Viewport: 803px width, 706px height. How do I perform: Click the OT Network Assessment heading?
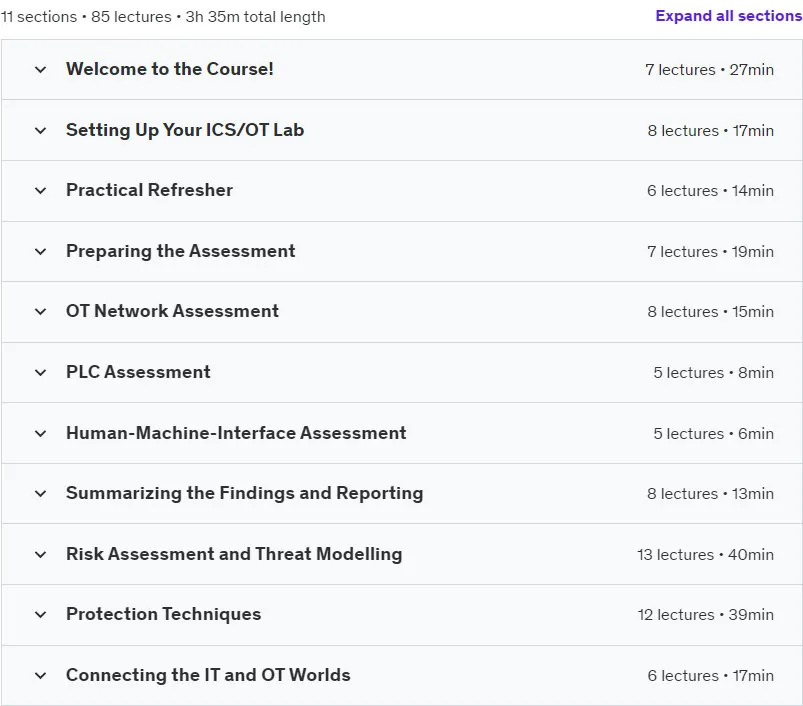point(173,311)
